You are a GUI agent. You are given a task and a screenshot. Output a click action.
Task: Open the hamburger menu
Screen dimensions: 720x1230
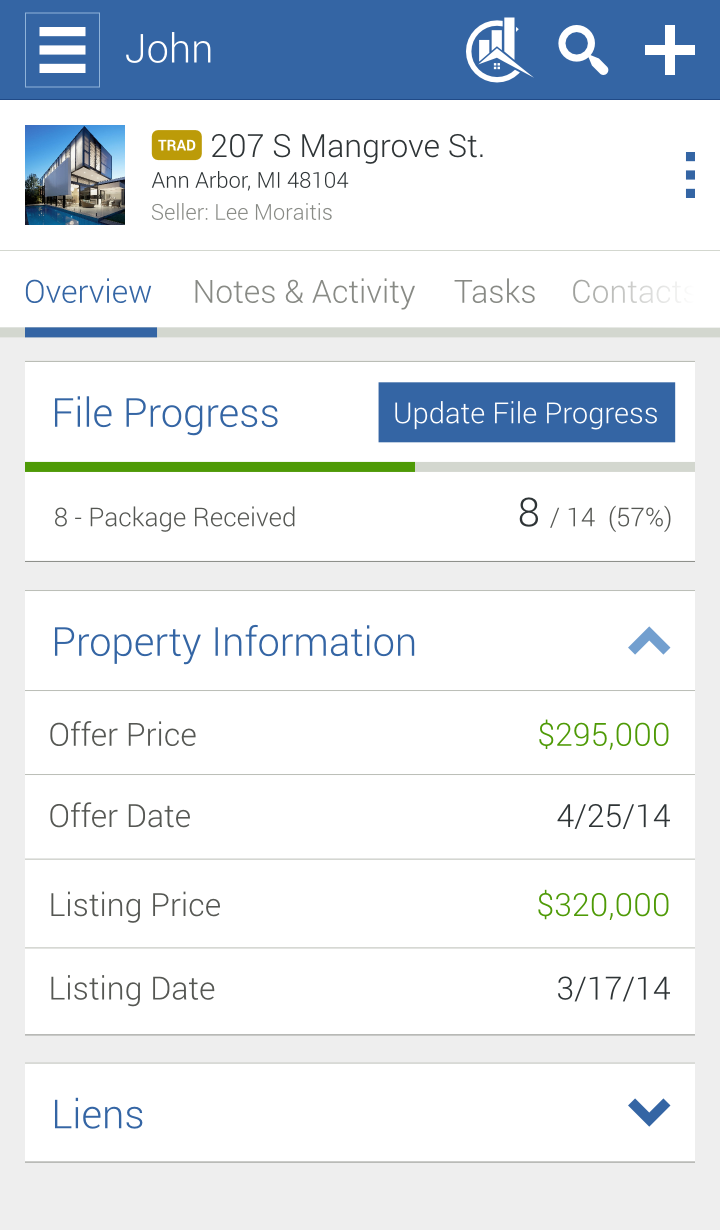[x=62, y=50]
